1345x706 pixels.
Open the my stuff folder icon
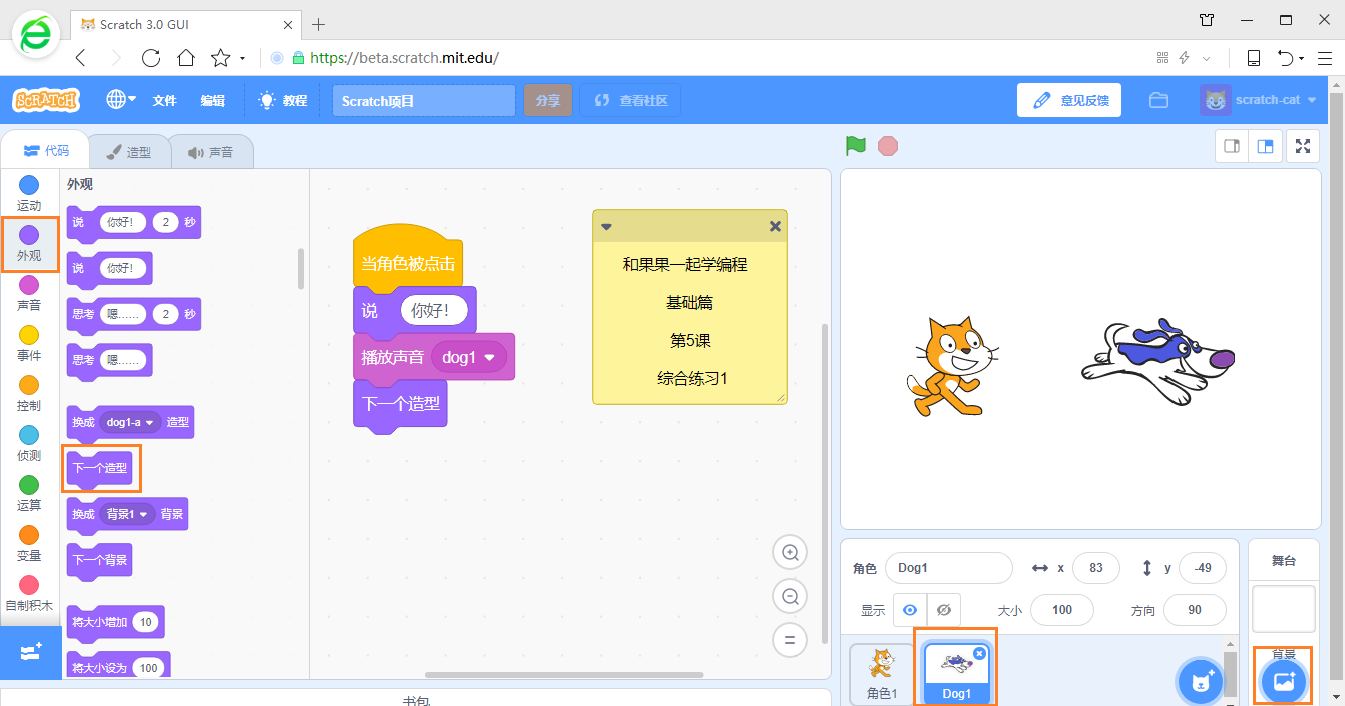tap(1158, 100)
